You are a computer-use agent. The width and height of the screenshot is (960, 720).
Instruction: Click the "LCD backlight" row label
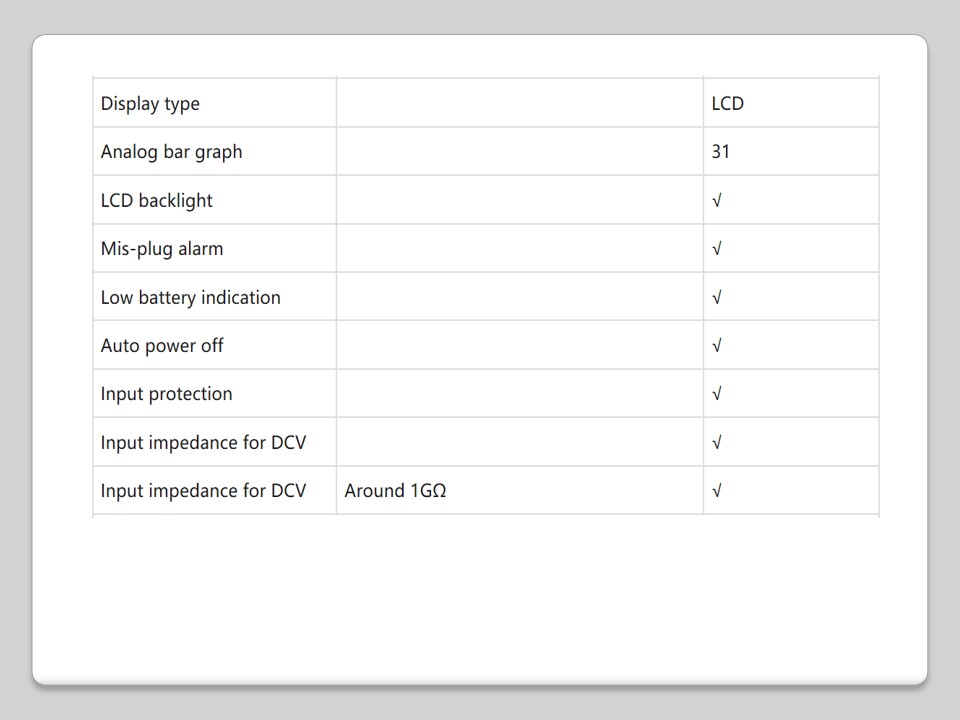click(157, 201)
